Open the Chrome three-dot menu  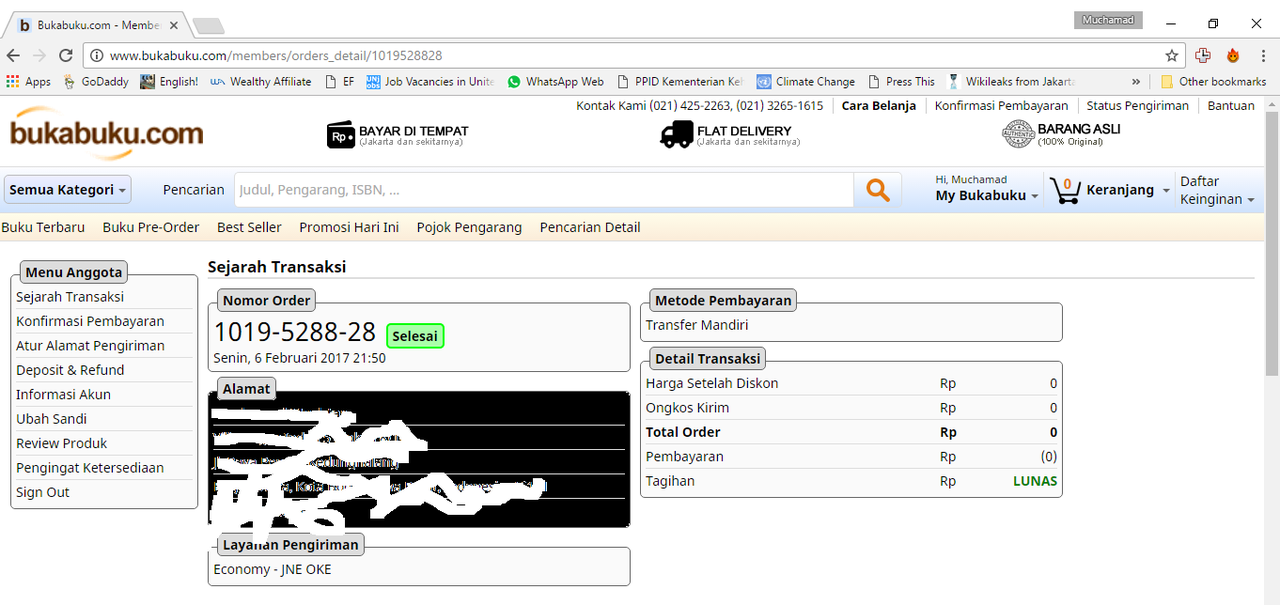pos(1261,56)
